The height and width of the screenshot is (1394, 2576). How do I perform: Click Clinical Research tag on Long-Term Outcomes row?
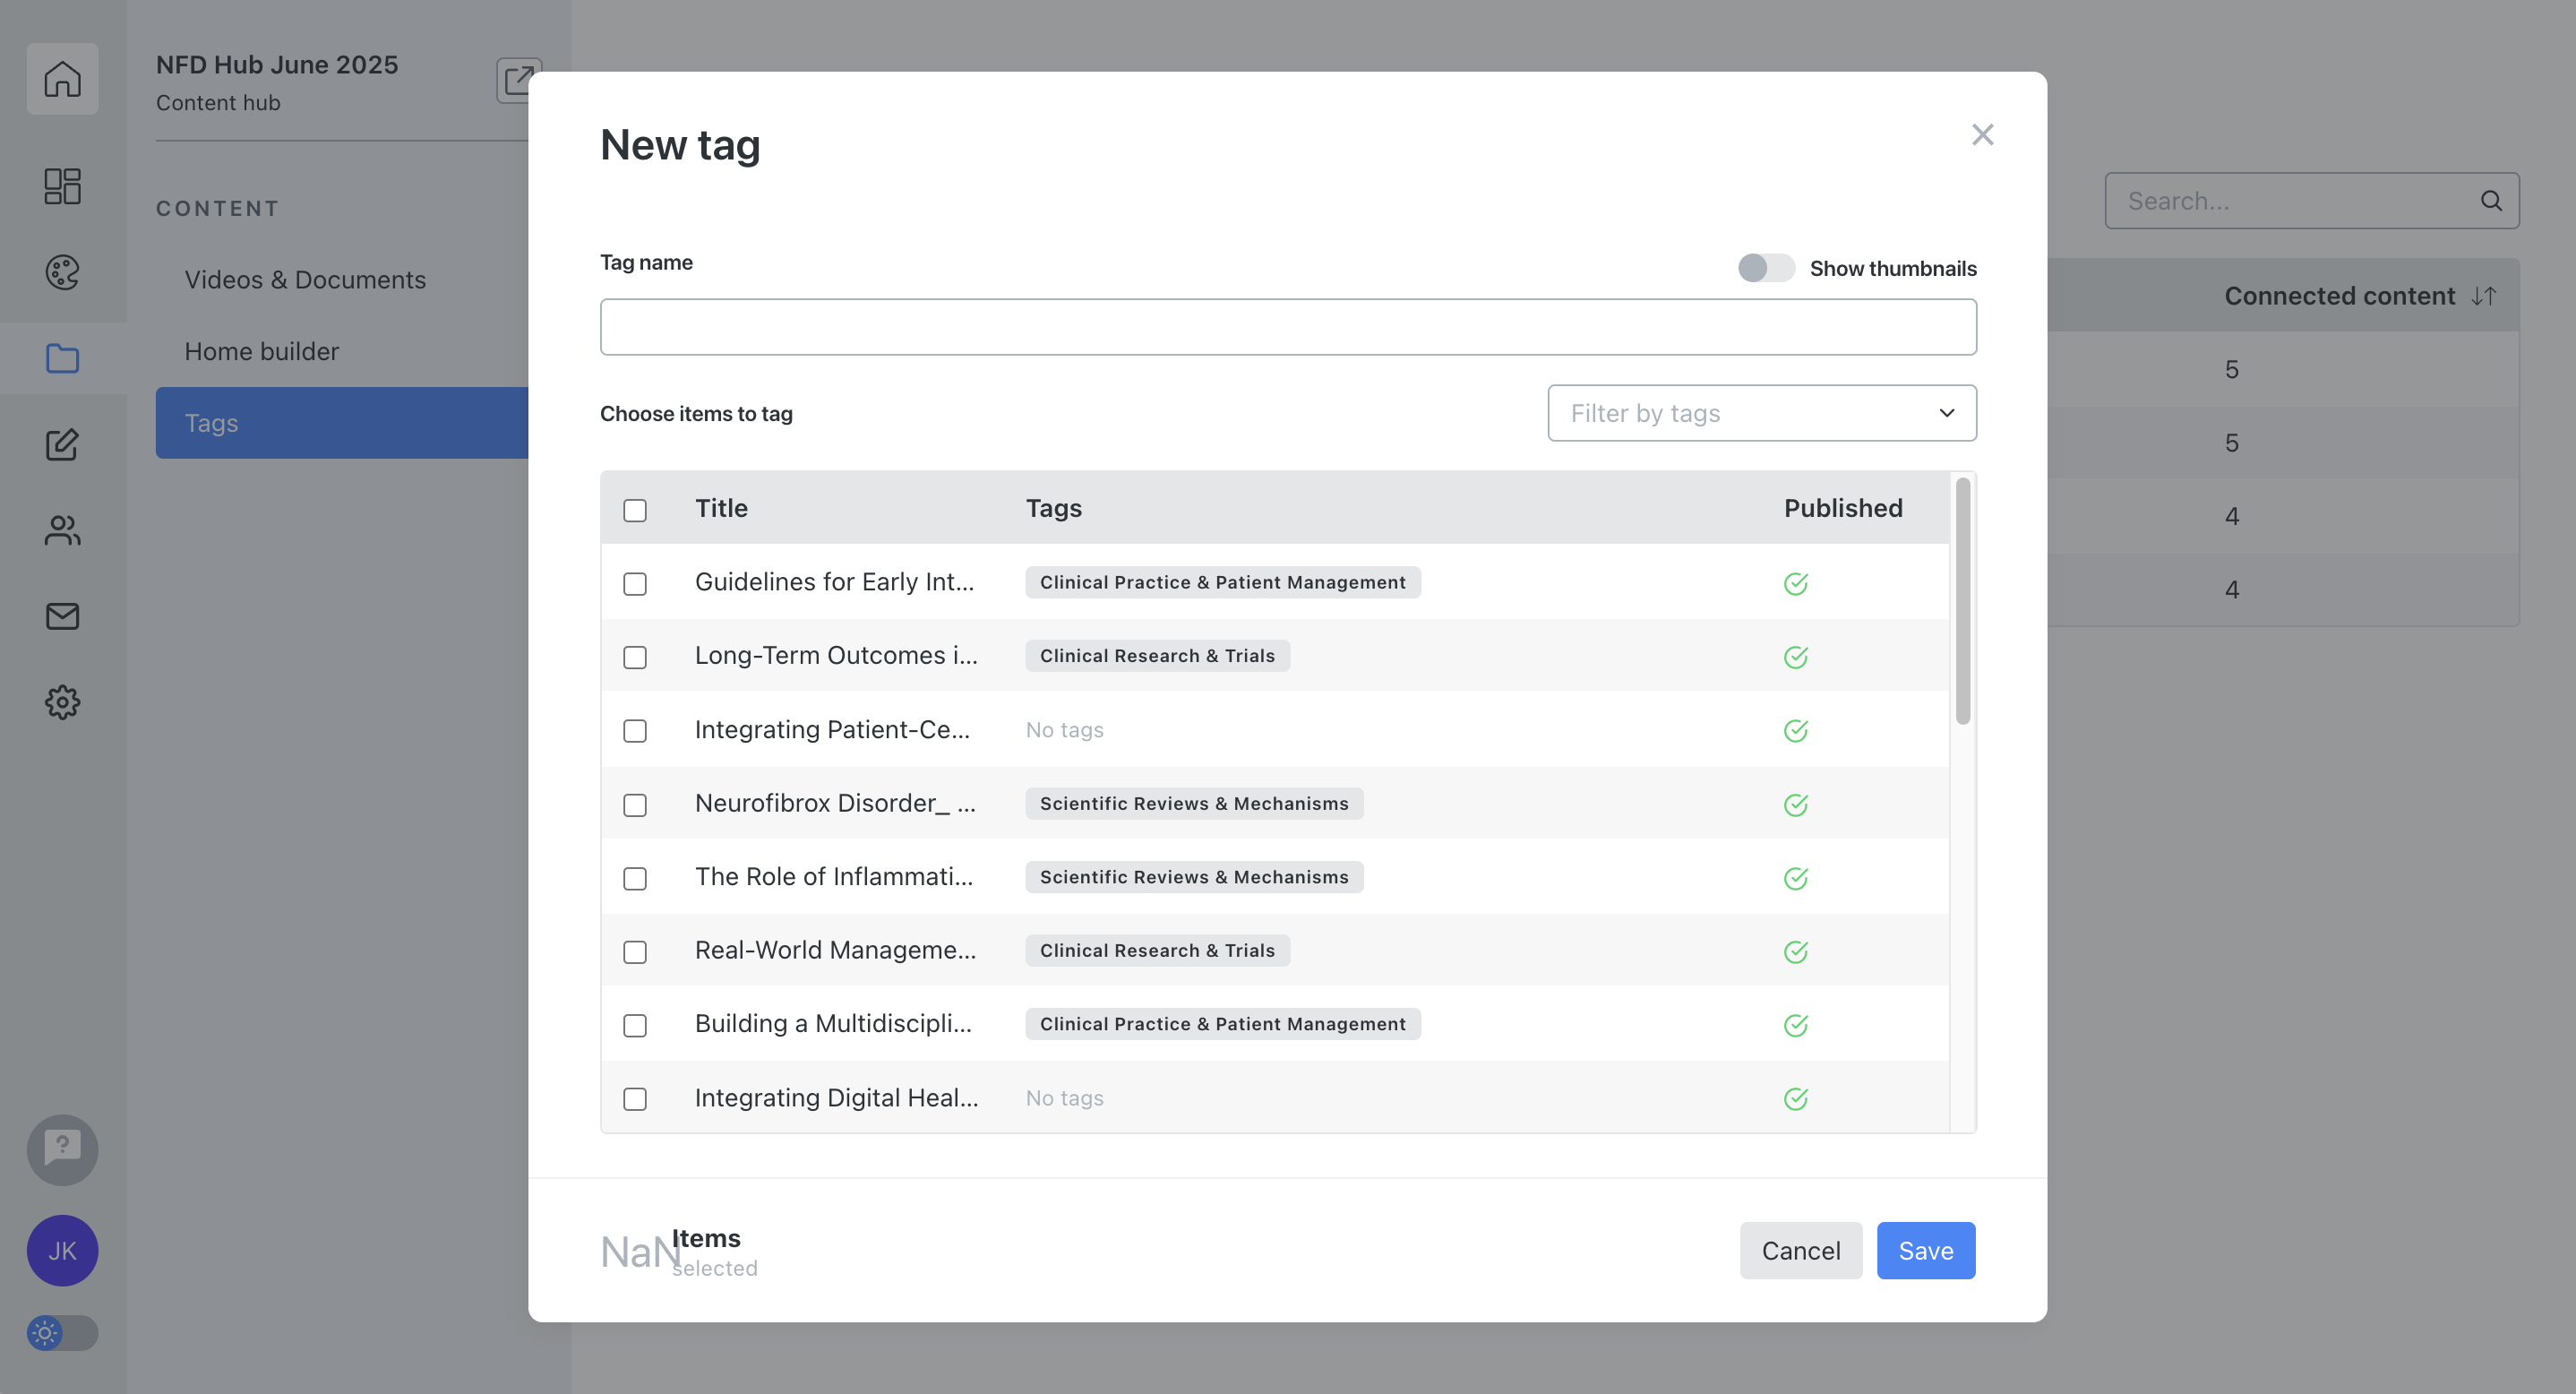coord(1157,656)
